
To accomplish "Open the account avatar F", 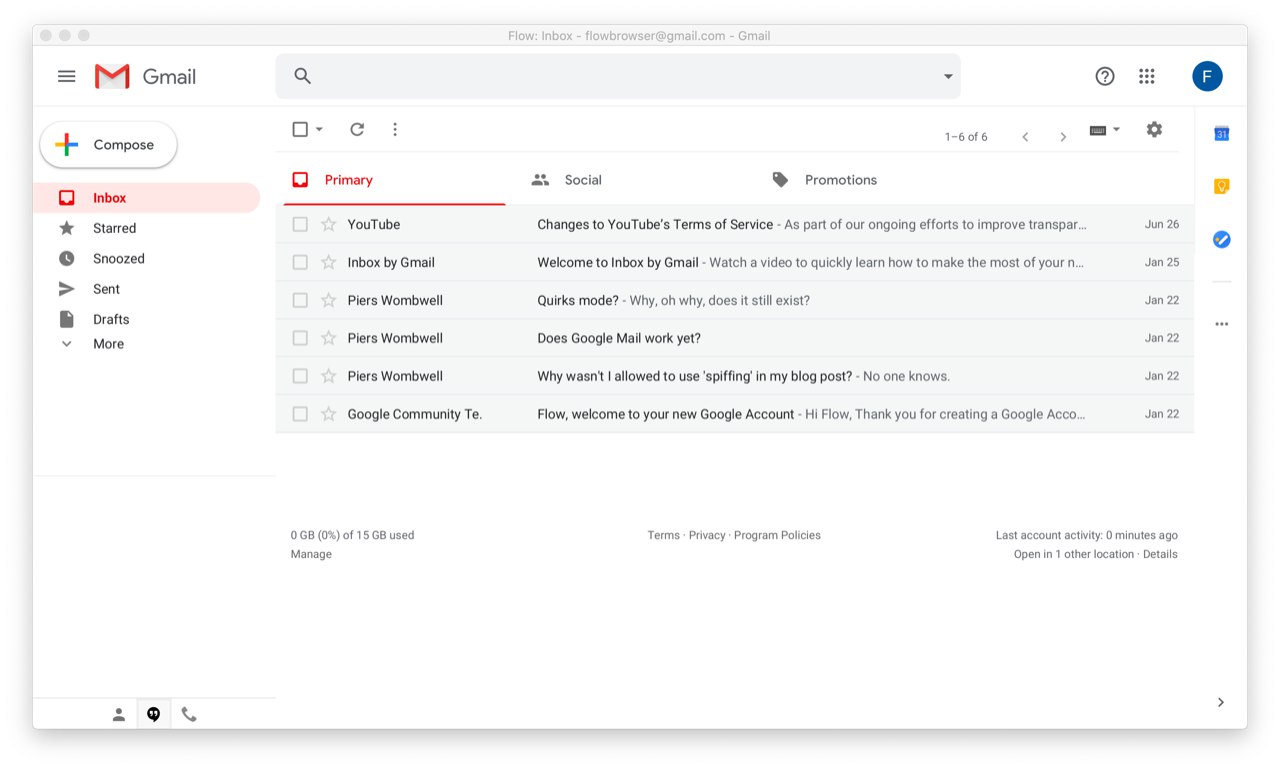I will pos(1207,76).
